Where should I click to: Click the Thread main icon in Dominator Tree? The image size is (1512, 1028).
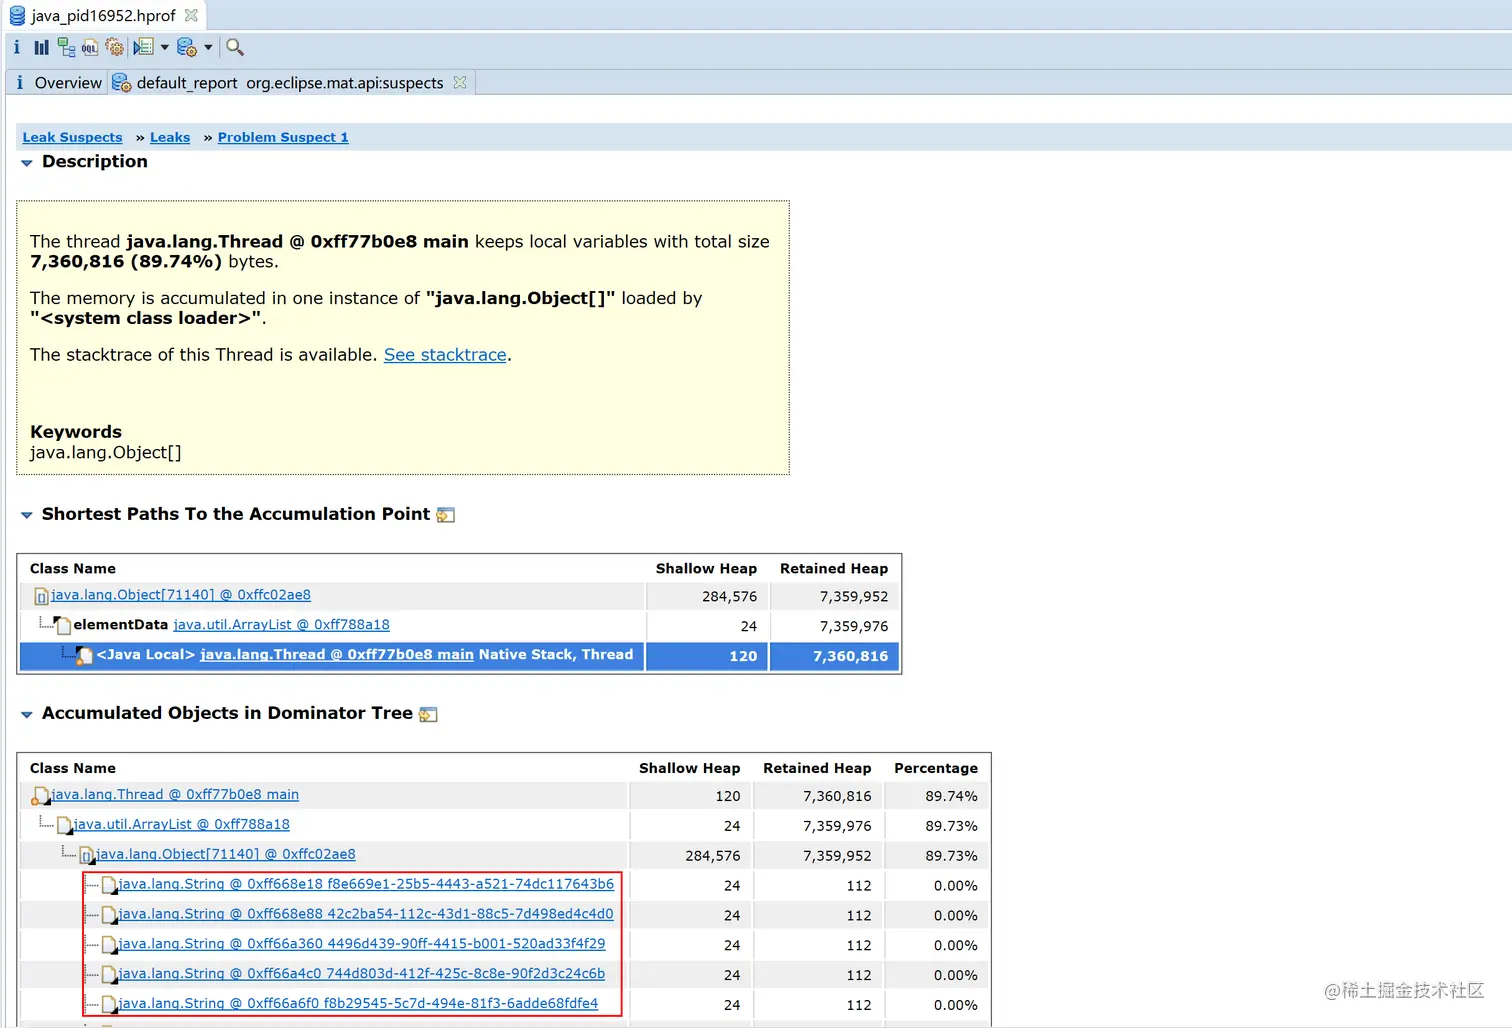(40, 796)
